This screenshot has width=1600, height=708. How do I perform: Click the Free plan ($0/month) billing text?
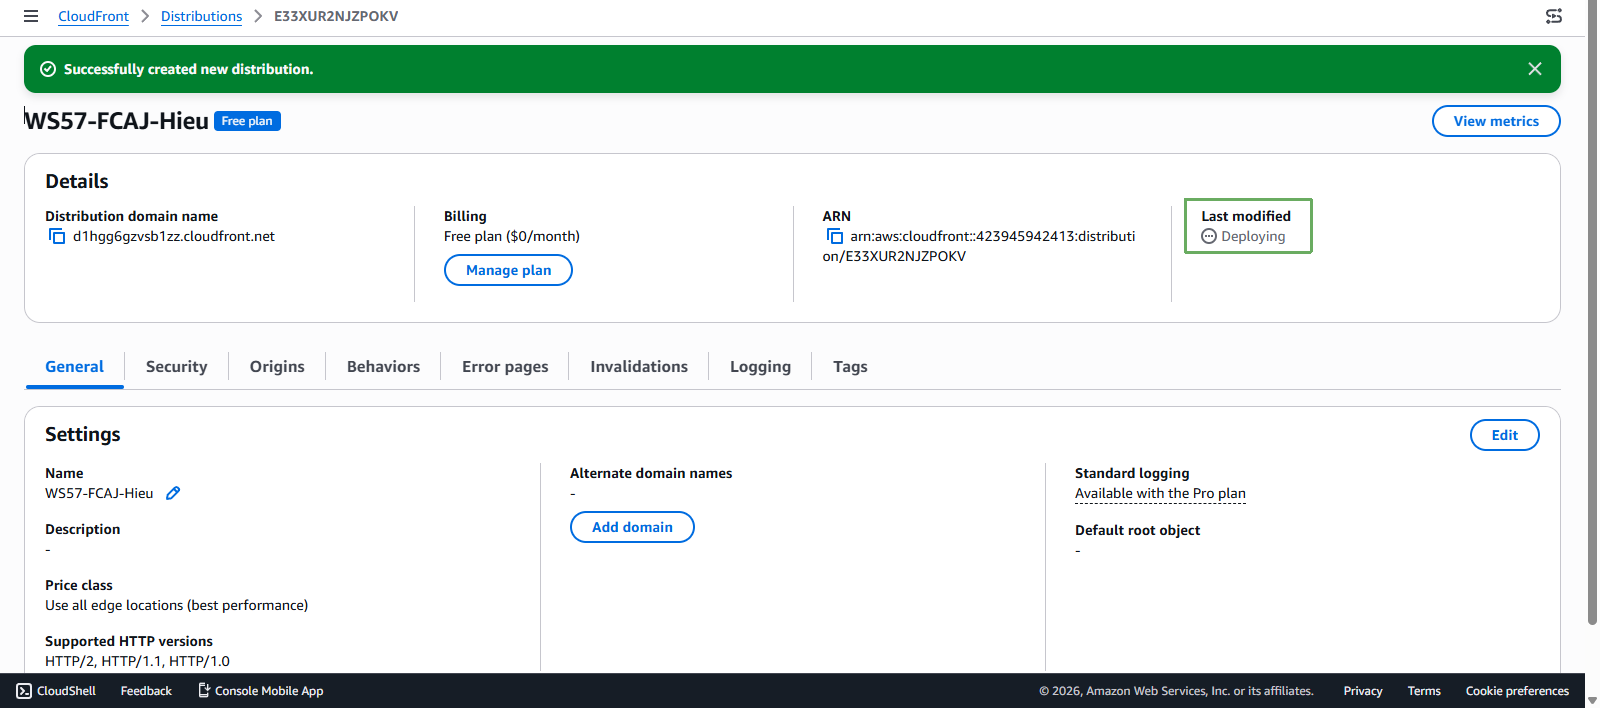pyautogui.click(x=512, y=237)
